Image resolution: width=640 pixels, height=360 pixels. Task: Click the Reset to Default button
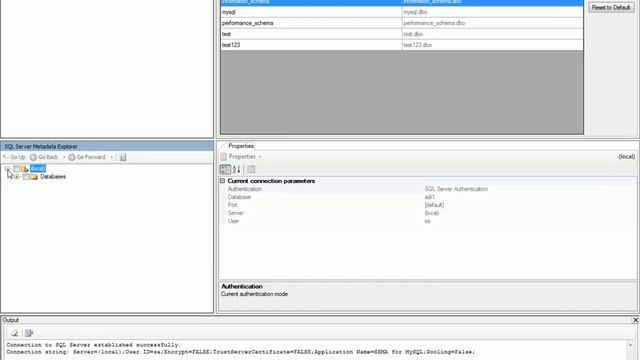click(611, 8)
